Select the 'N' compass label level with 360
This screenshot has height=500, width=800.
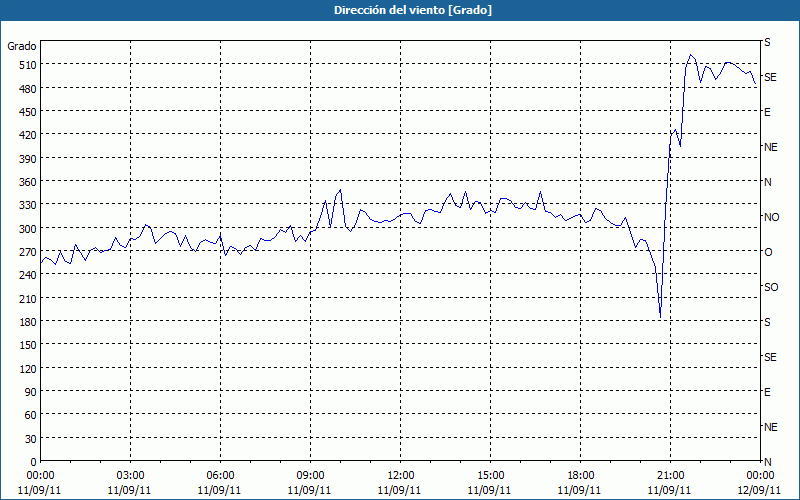click(x=767, y=182)
